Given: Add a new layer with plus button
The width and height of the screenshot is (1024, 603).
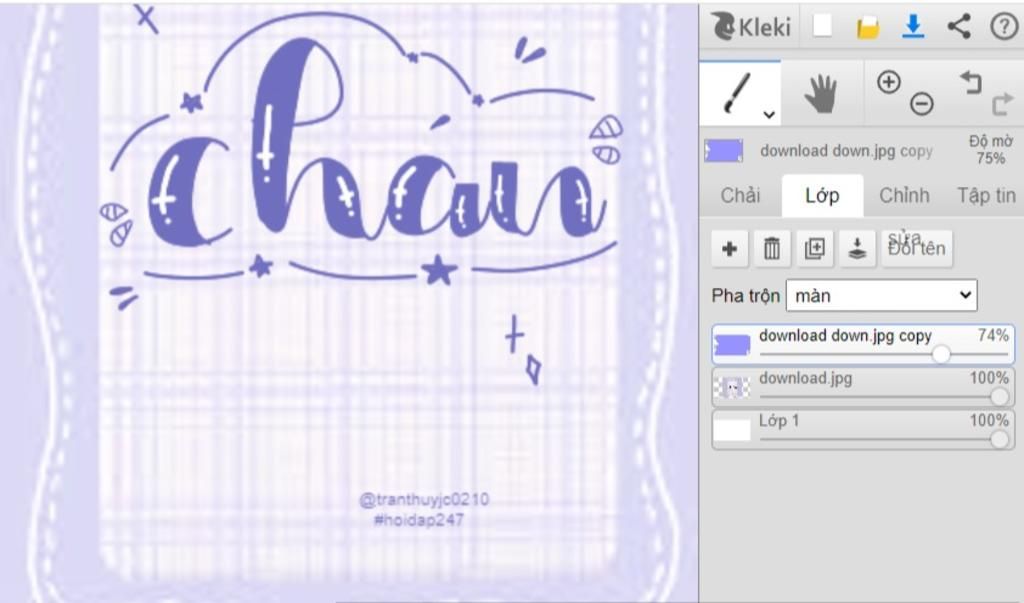Looking at the screenshot, I should (x=729, y=248).
